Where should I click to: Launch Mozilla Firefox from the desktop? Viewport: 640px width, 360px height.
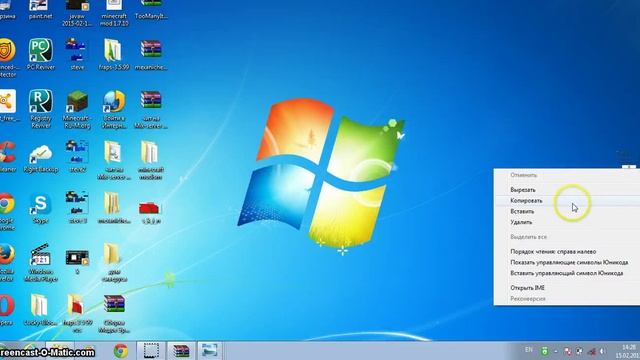7,262
